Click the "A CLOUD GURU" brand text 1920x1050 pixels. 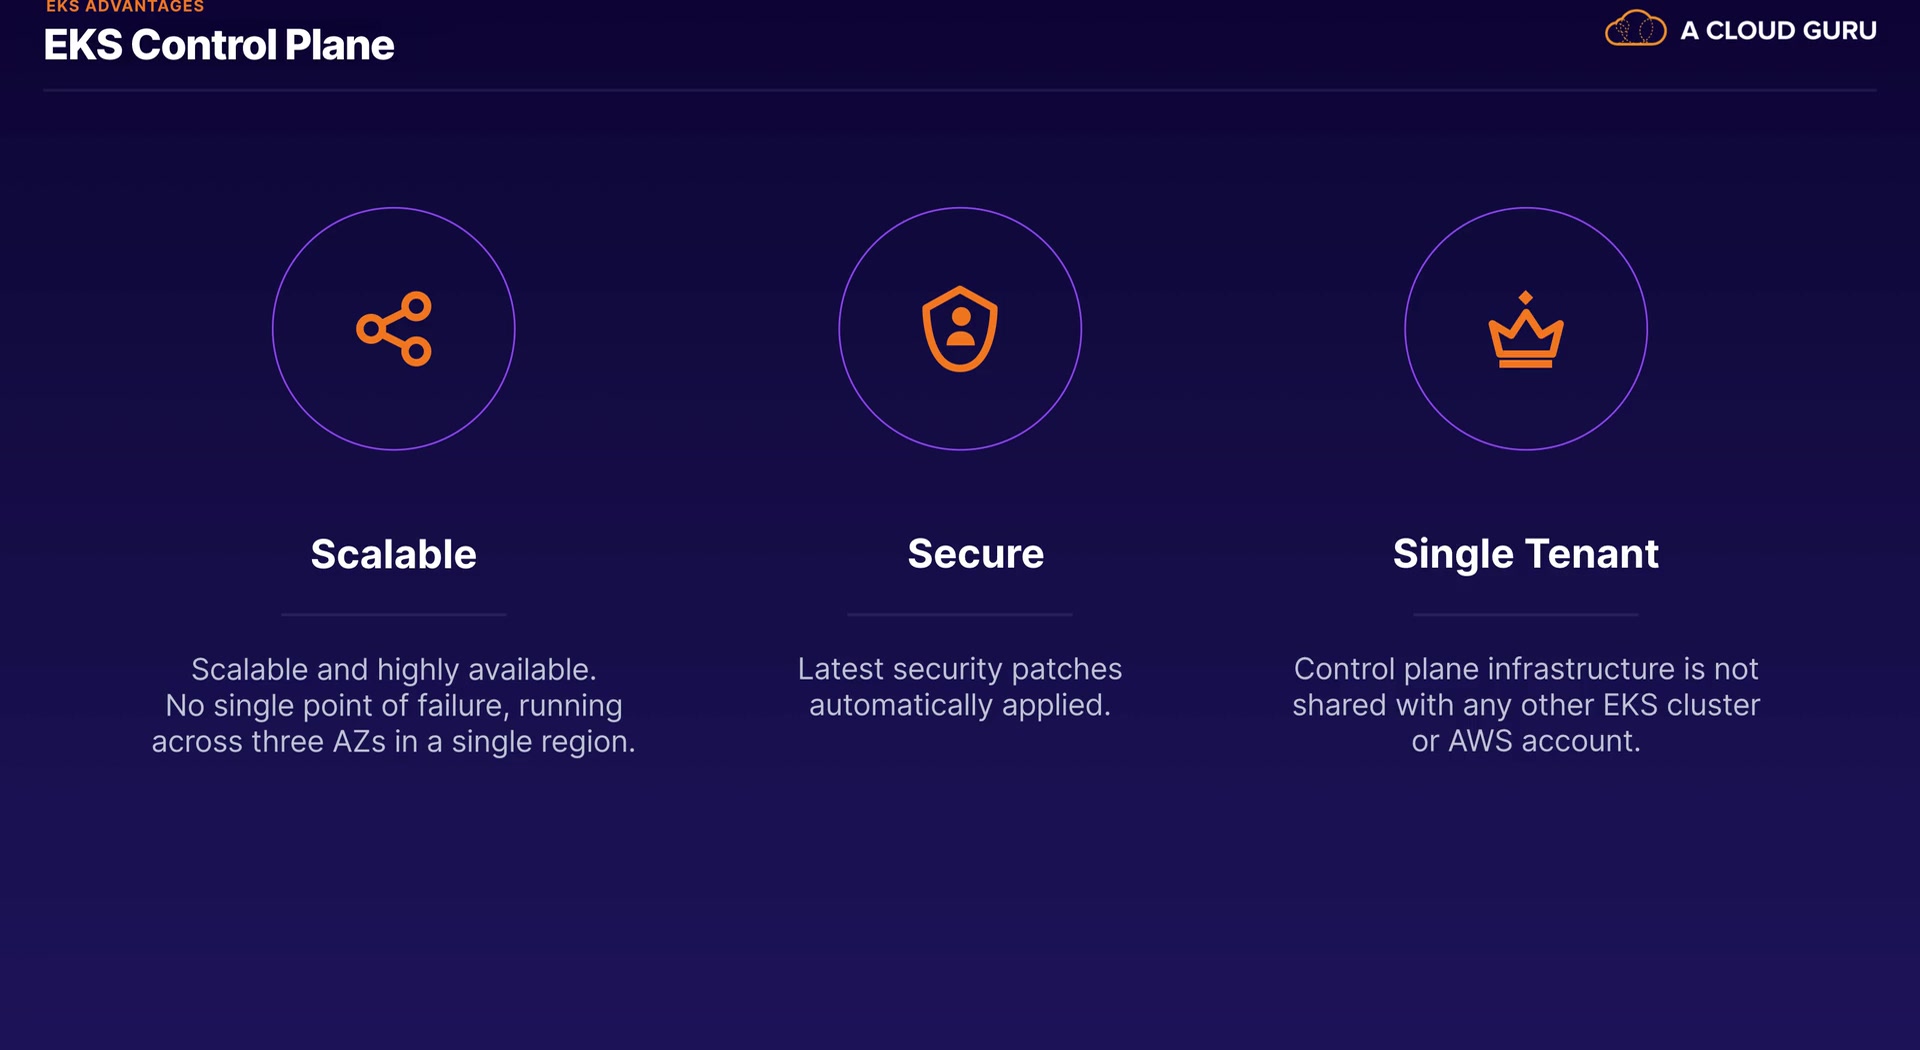point(1778,31)
